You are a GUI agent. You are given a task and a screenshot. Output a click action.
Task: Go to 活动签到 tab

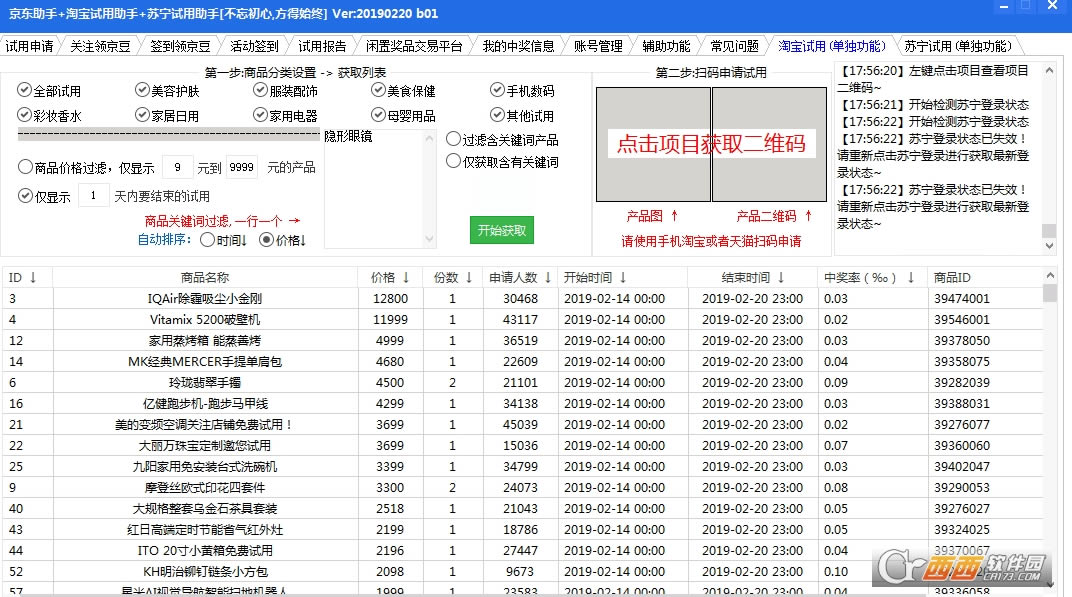click(254, 46)
